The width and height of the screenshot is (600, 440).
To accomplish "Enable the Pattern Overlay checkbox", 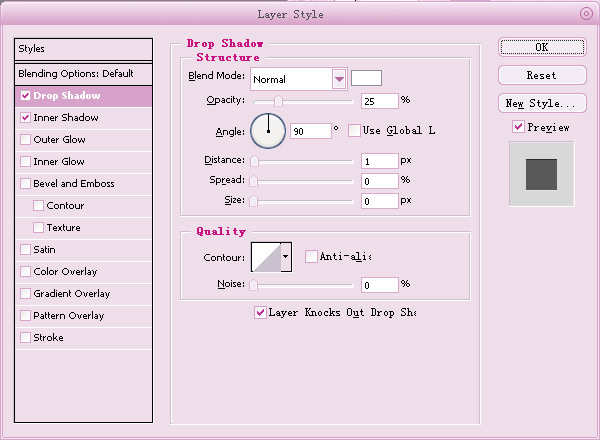I will [25, 315].
